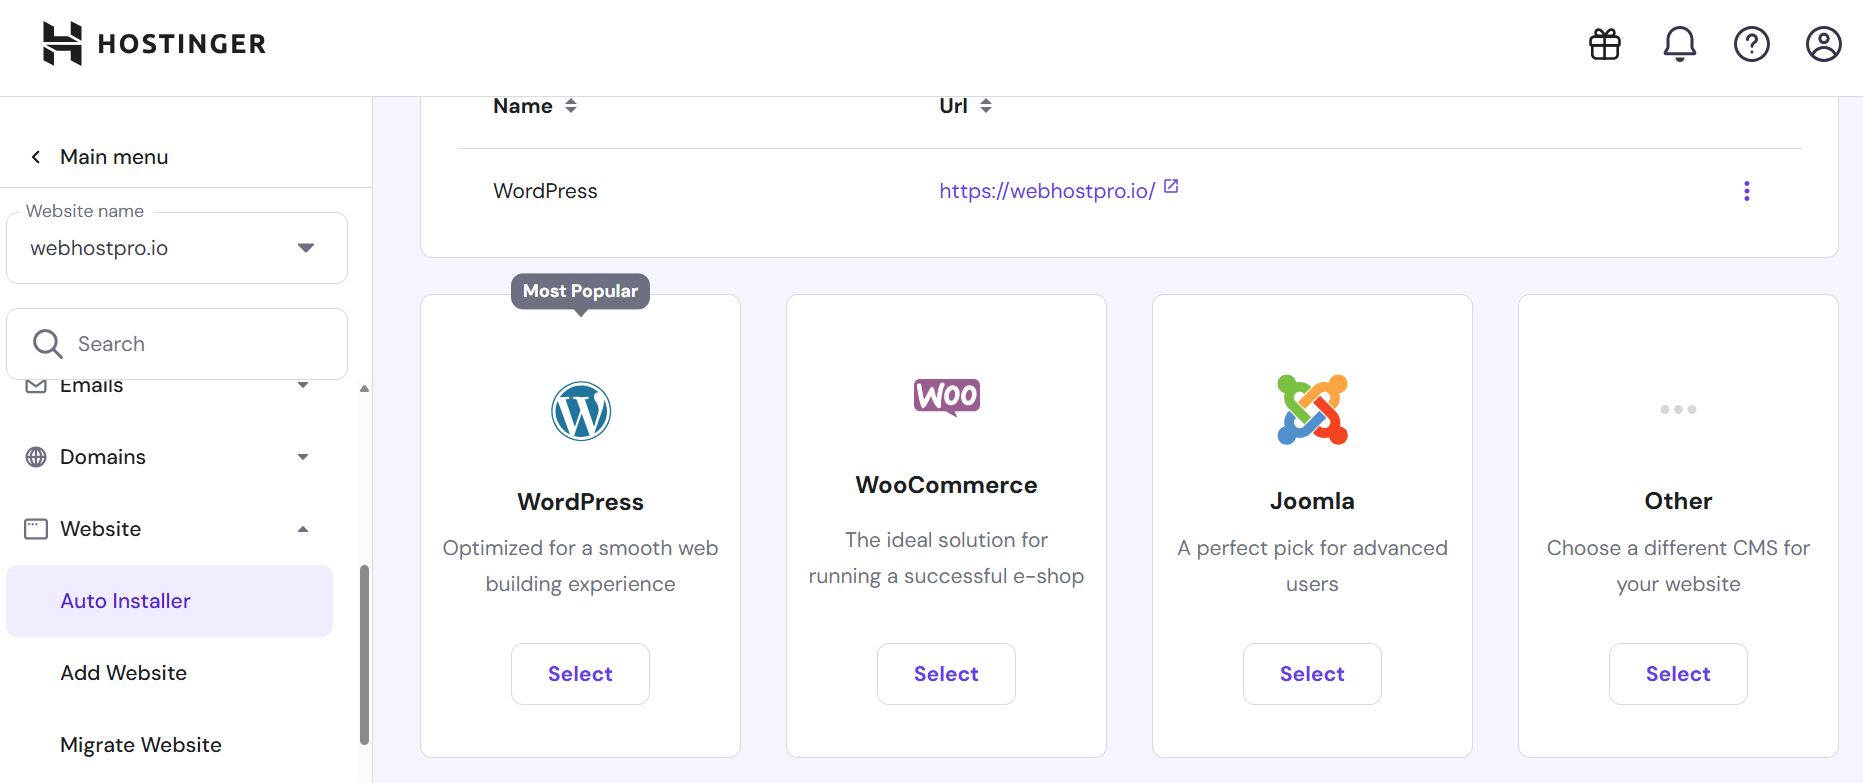
Task: Click the Joomla card title
Action: click(1312, 501)
